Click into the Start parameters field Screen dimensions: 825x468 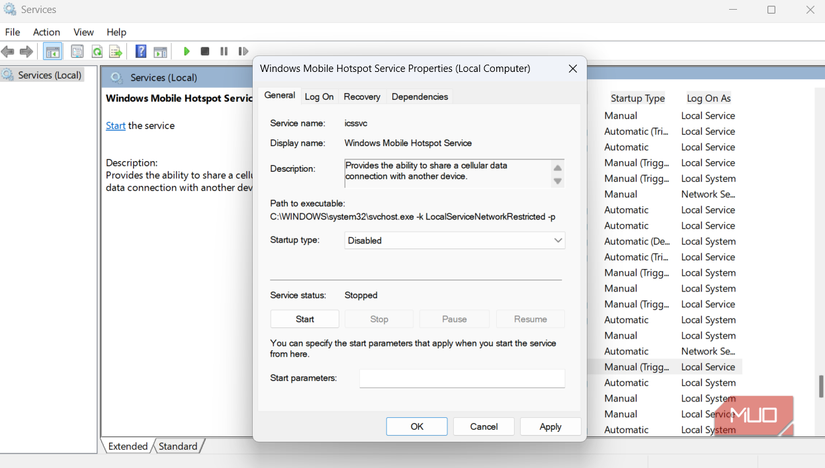tap(462, 378)
